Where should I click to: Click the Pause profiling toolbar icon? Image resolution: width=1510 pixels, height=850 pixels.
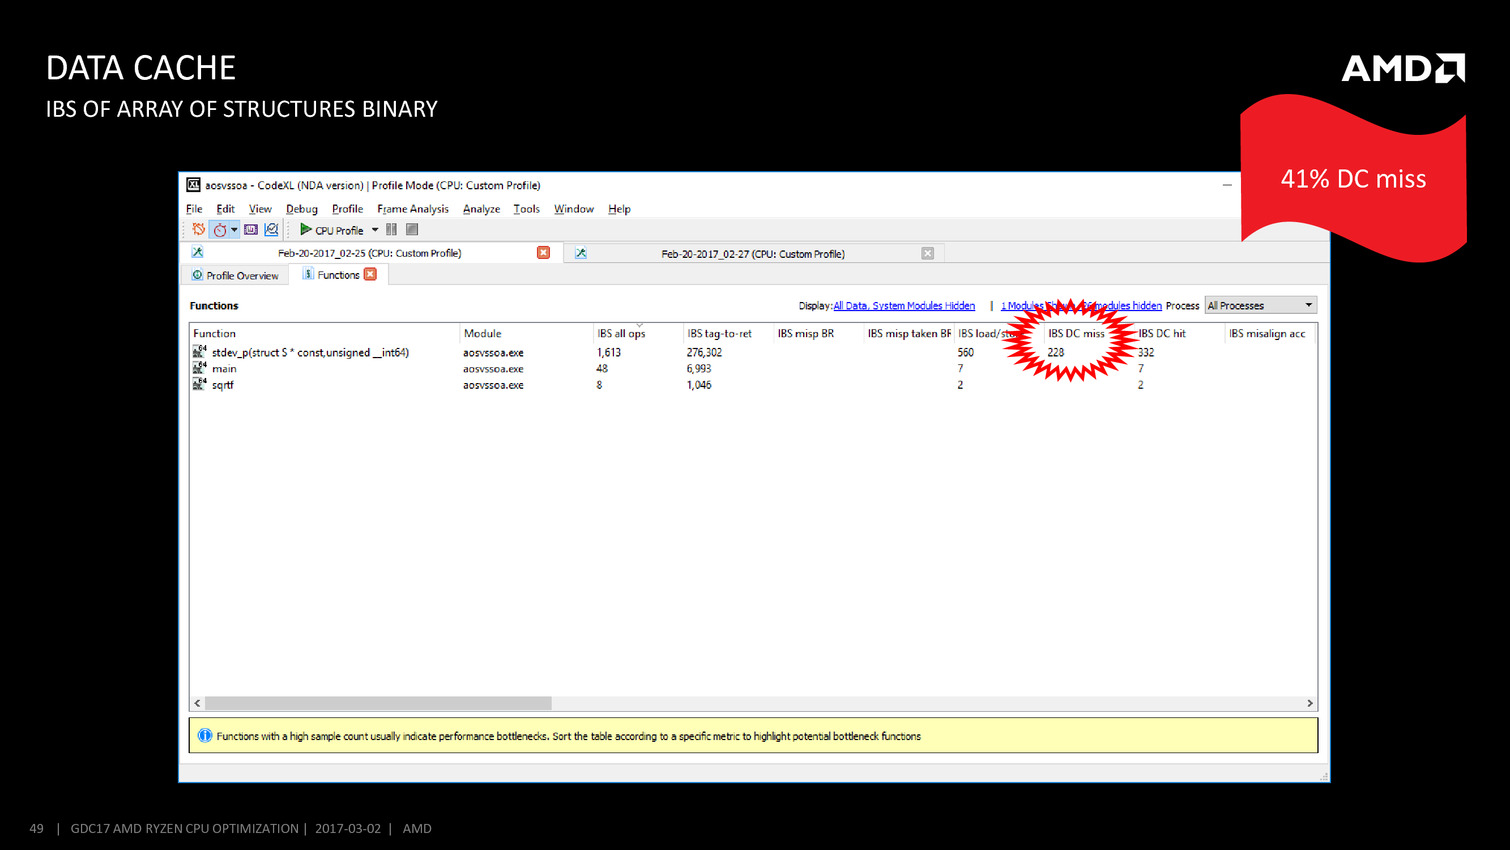(392, 230)
